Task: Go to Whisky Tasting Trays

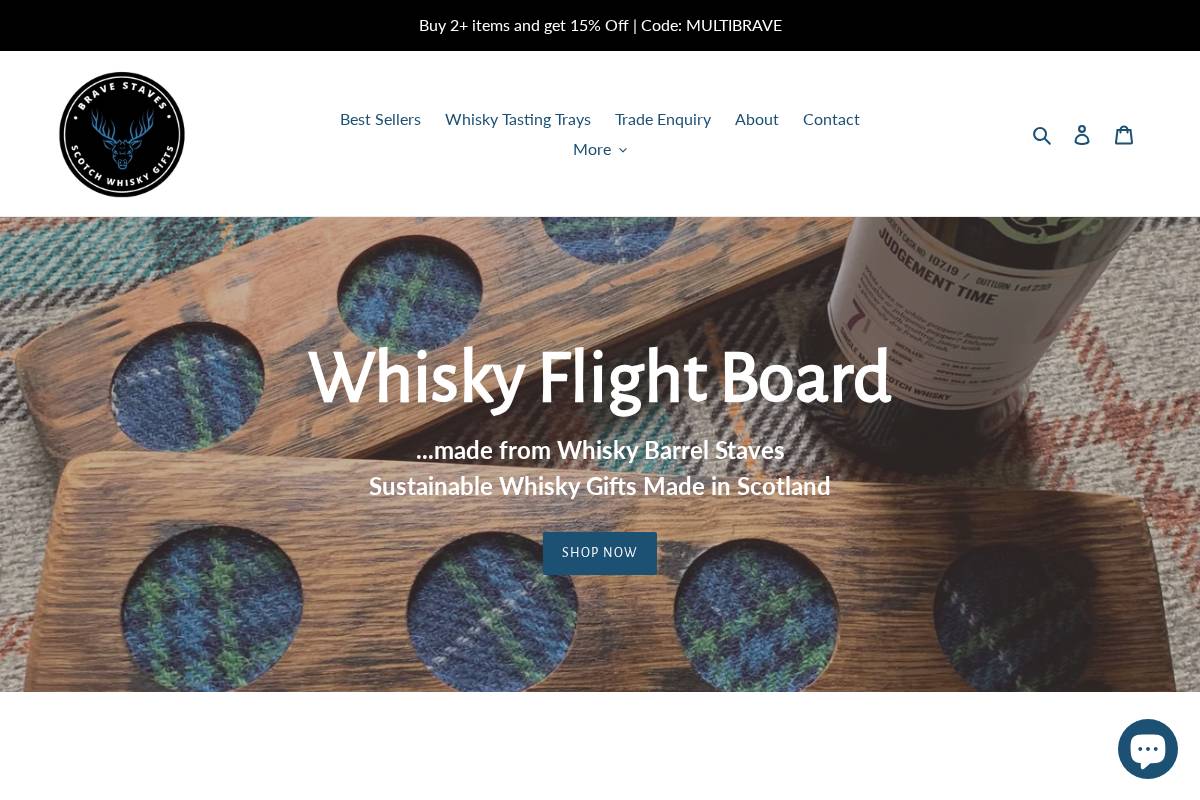Action: [x=518, y=119]
